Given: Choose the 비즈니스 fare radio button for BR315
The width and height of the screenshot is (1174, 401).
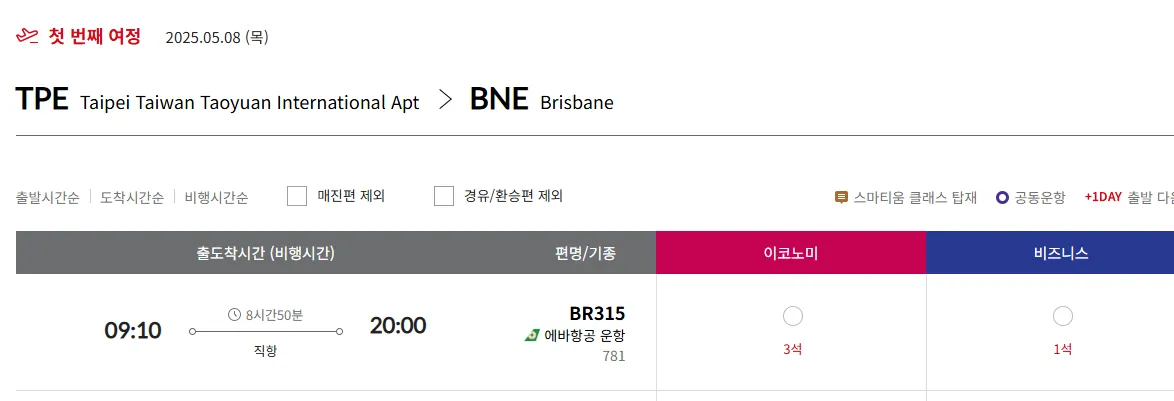Looking at the screenshot, I should click(x=1062, y=316).
